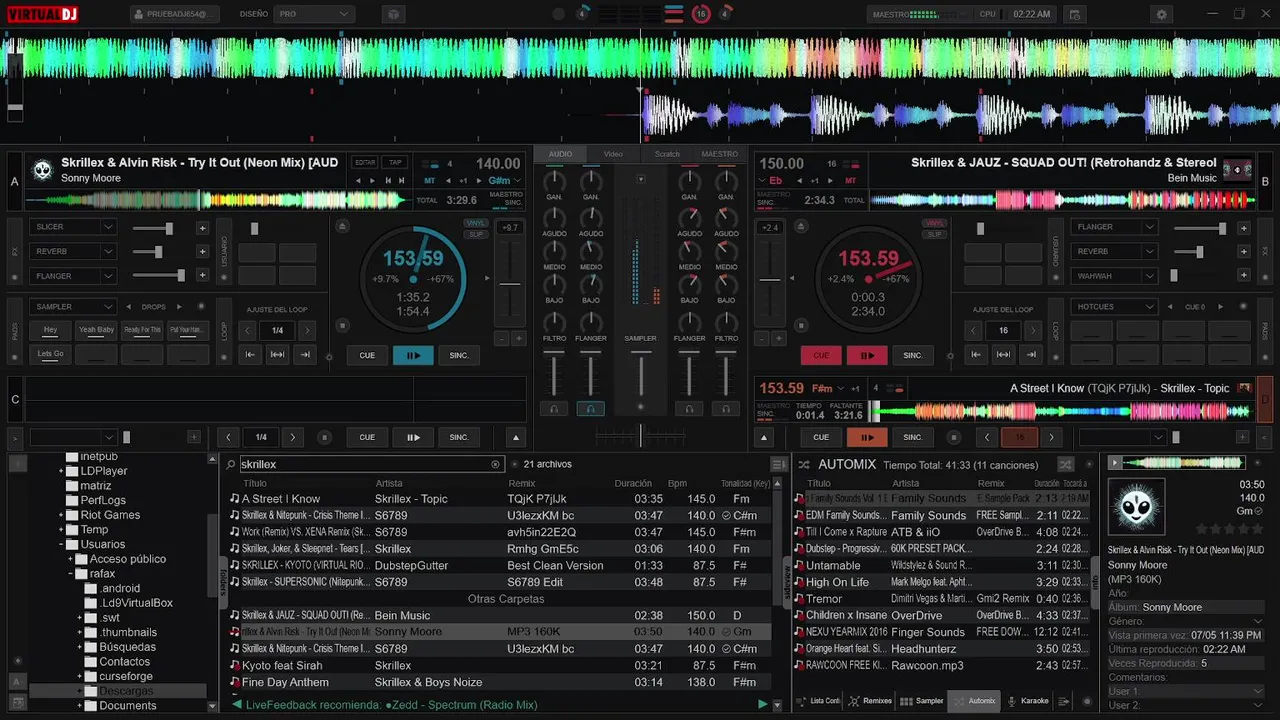Open the HOTCUES pads dropdown
The width and height of the screenshot is (1280, 720).
click(x=1114, y=307)
